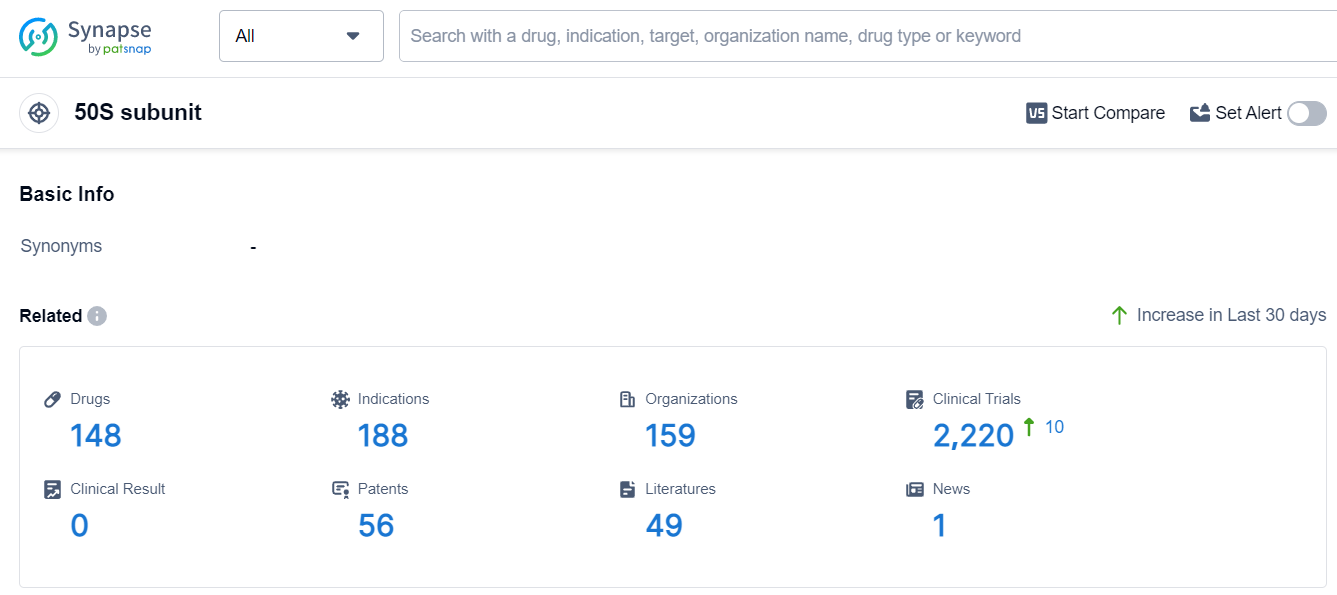This screenshot has height=595, width=1337.
Task: Click the Organizations building icon
Action: pyautogui.click(x=628, y=399)
